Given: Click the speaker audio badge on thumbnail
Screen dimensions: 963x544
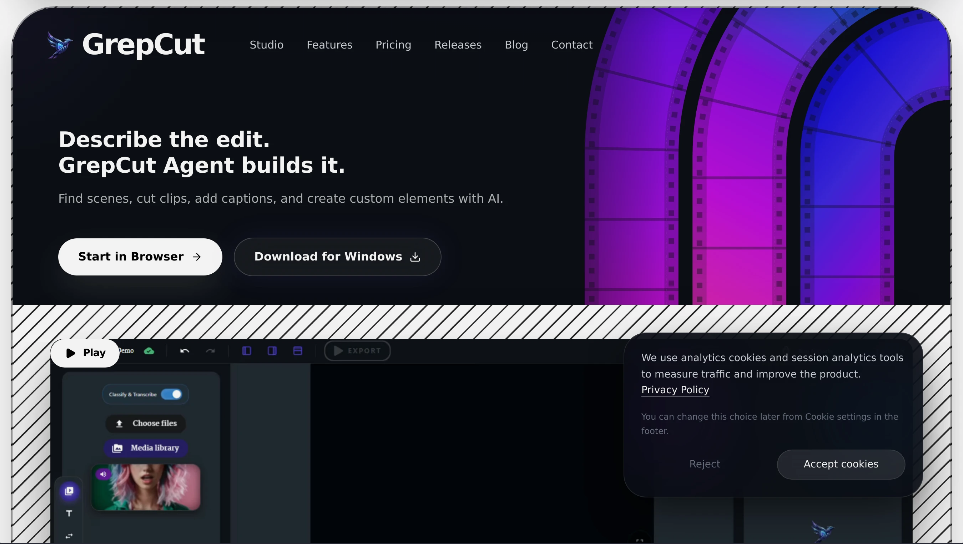Looking at the screenshot, I should 103,474.
